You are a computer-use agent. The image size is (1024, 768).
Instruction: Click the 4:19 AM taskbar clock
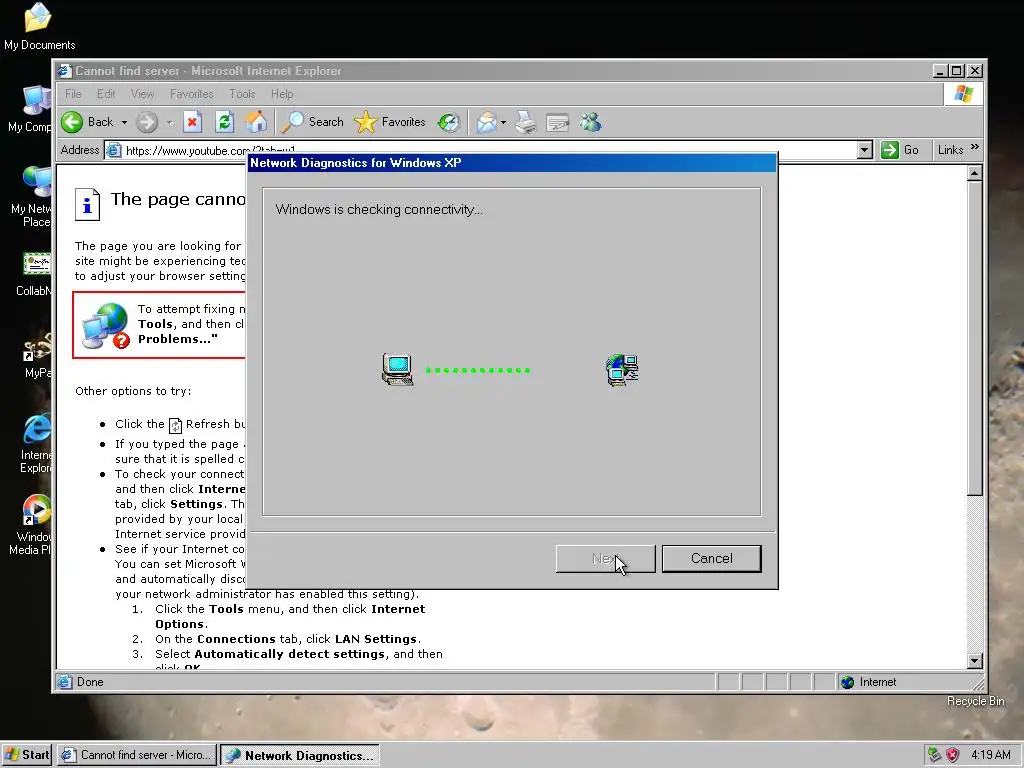[991, 755]
